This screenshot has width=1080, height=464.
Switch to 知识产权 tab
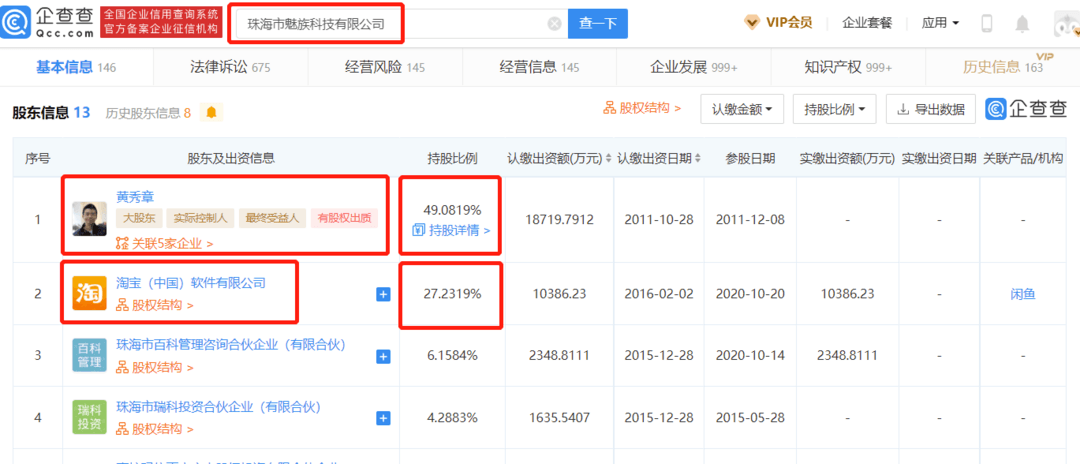pos(848,67)
